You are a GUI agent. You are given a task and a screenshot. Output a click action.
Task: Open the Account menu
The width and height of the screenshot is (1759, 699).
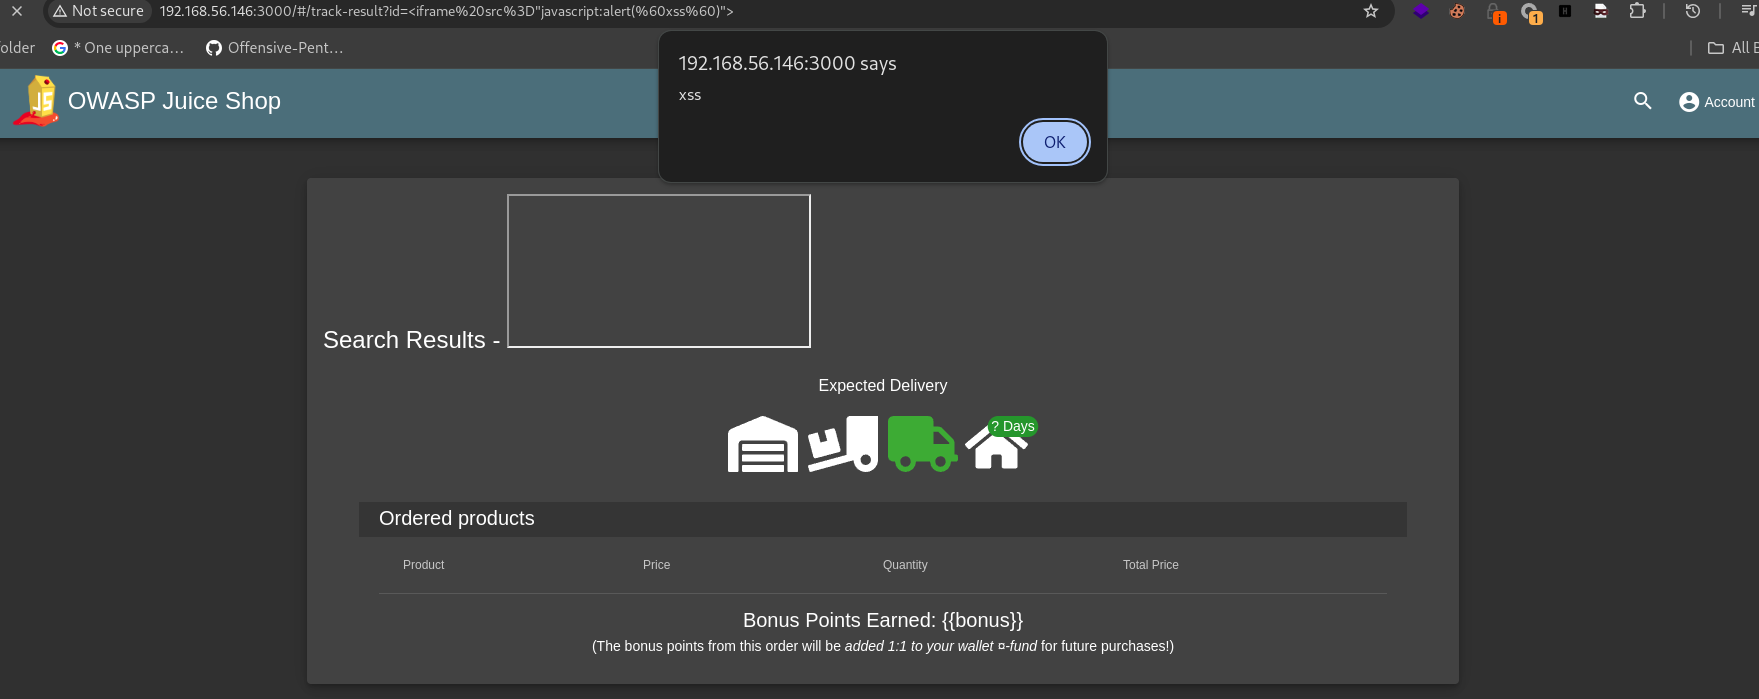1717,102
